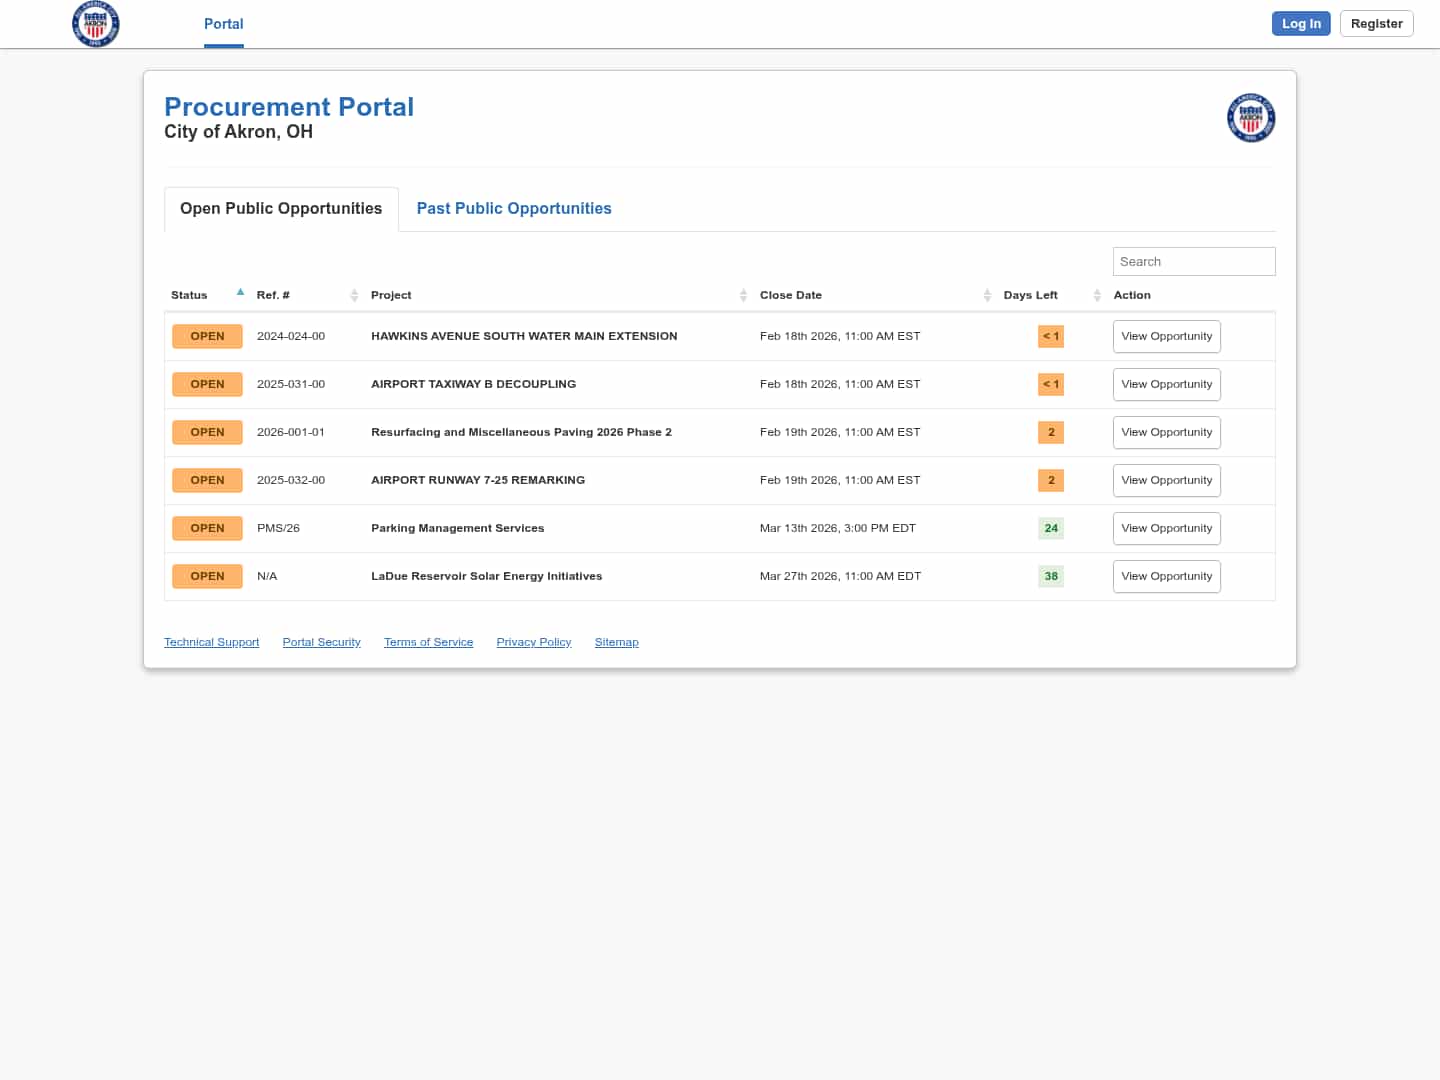Sort by Project column arrows
1440x1080 pixels.
pyautogui.click(x=743, y=295)
